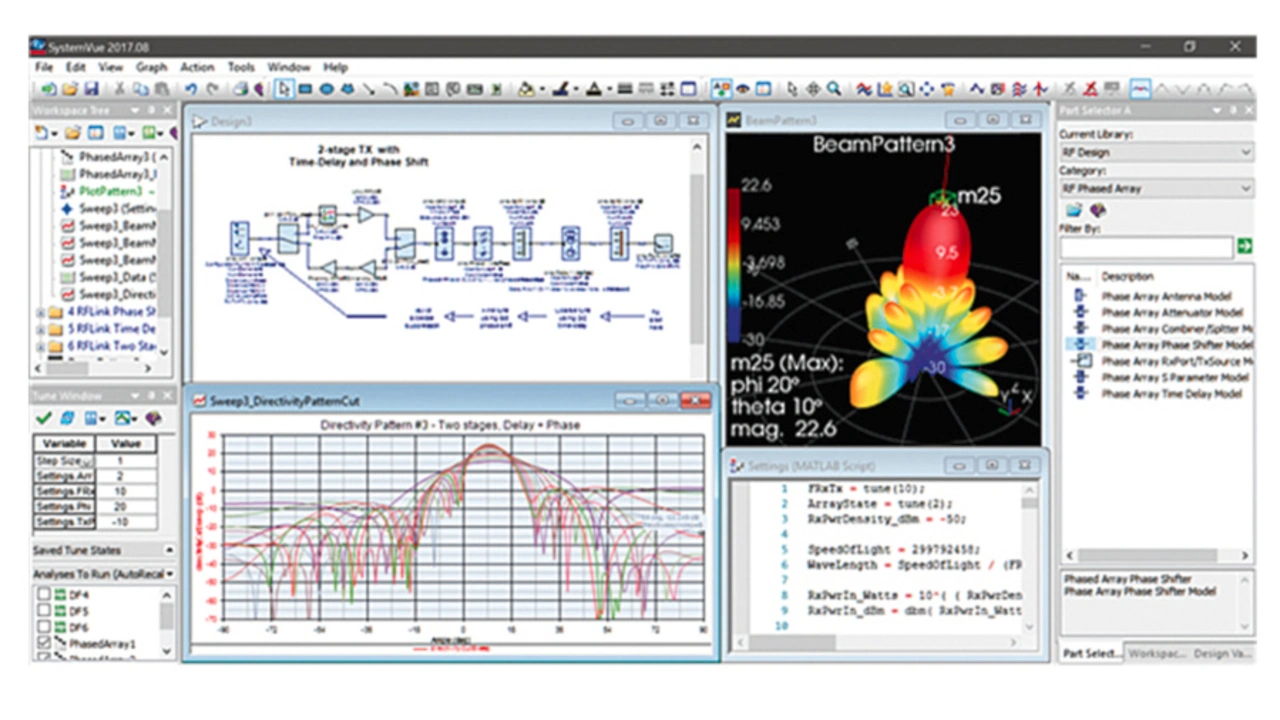The height and width of the screenshot is (720, 1280).
Task: Open Workspace Tree panel options arrow
Action: pyautogui.click(x=137, y=109)
